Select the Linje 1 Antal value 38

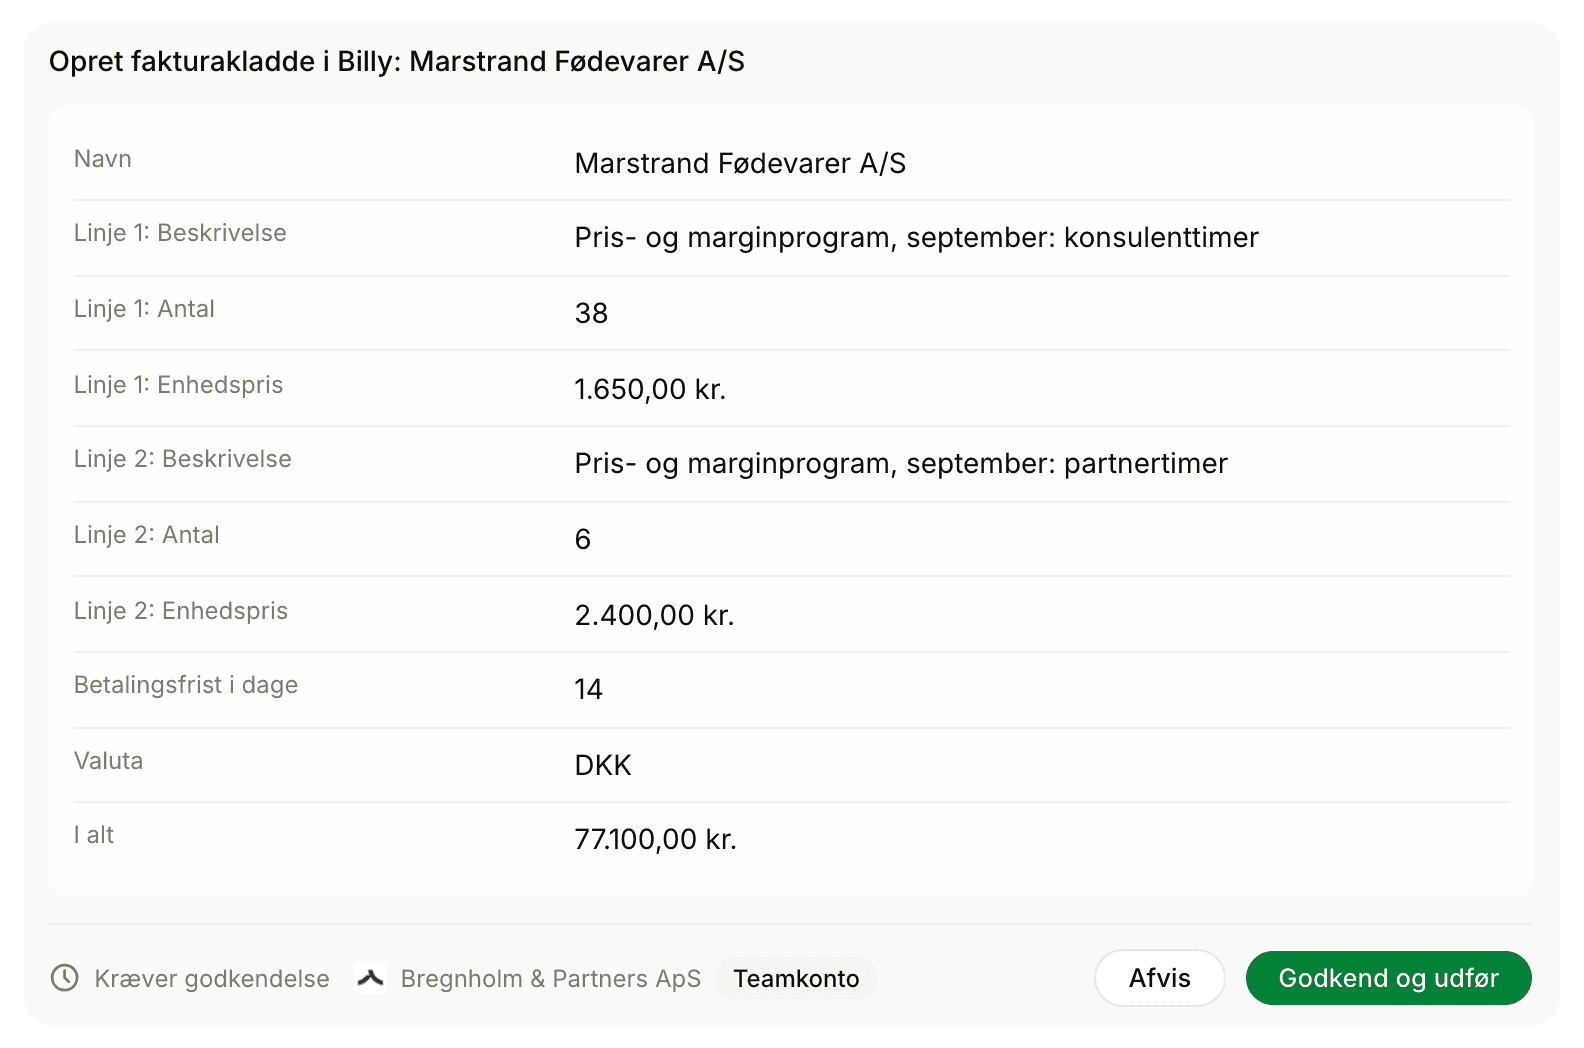coord(592,313)
